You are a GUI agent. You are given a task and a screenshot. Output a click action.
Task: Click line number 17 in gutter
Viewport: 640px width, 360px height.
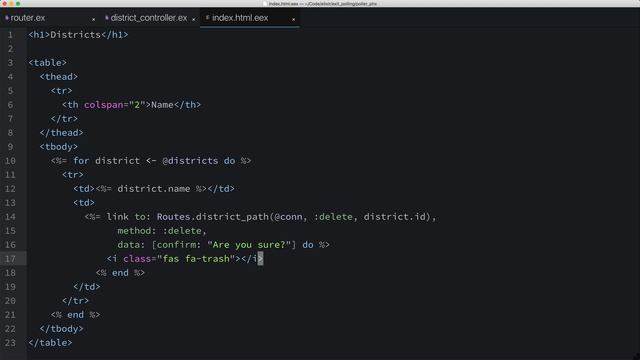pyautogui.click(x=10, y=259)
